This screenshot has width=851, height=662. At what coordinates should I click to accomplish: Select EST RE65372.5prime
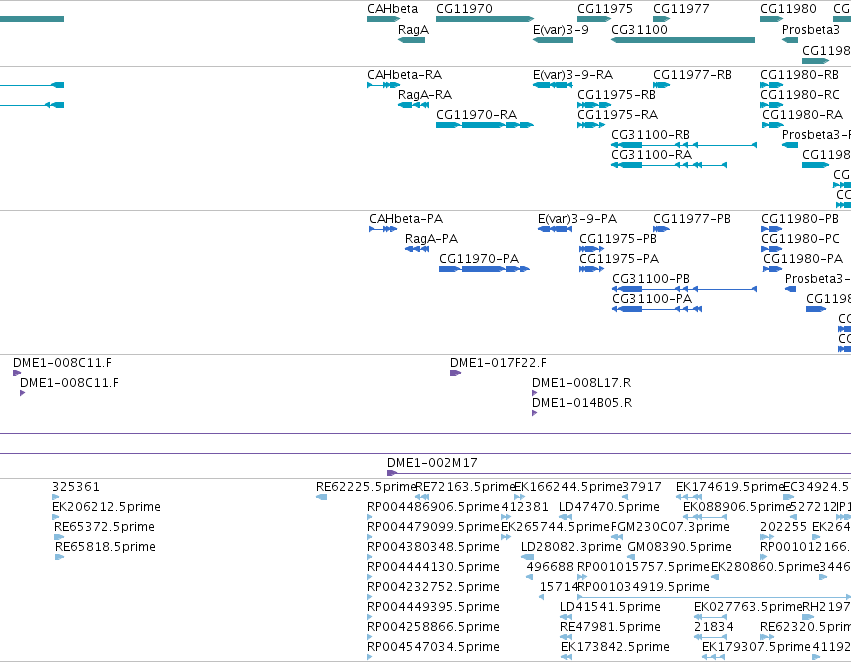59,537
